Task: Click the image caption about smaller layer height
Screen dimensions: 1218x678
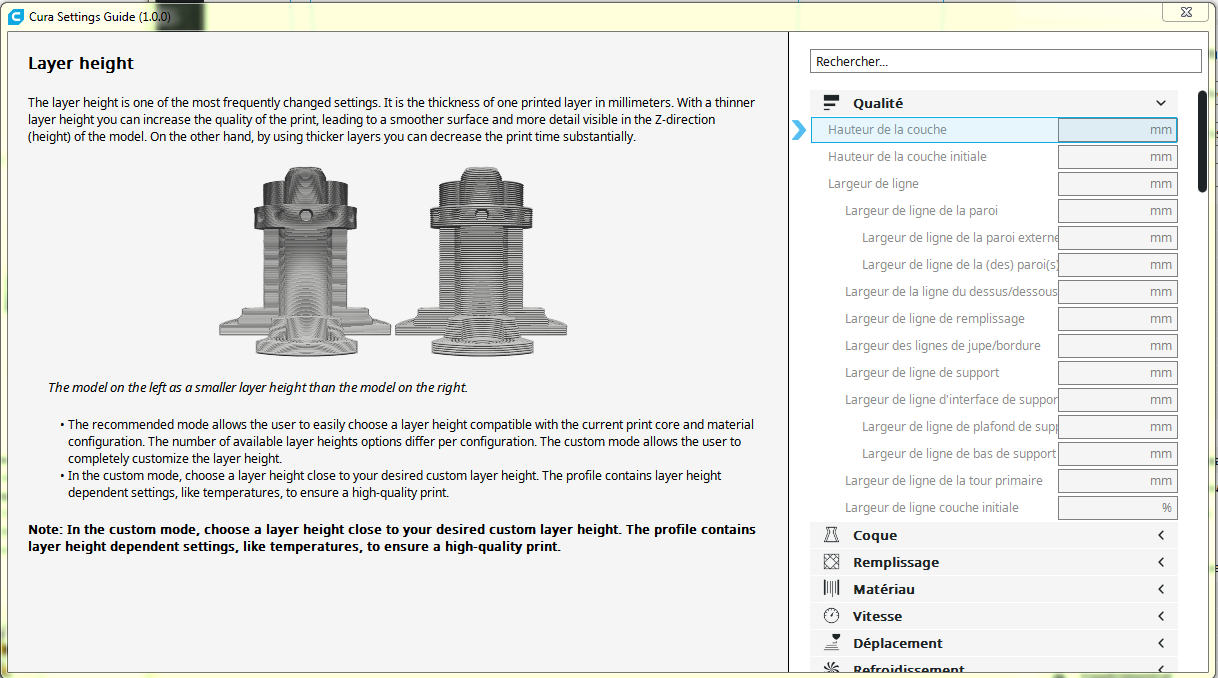Action: (258, 387)
